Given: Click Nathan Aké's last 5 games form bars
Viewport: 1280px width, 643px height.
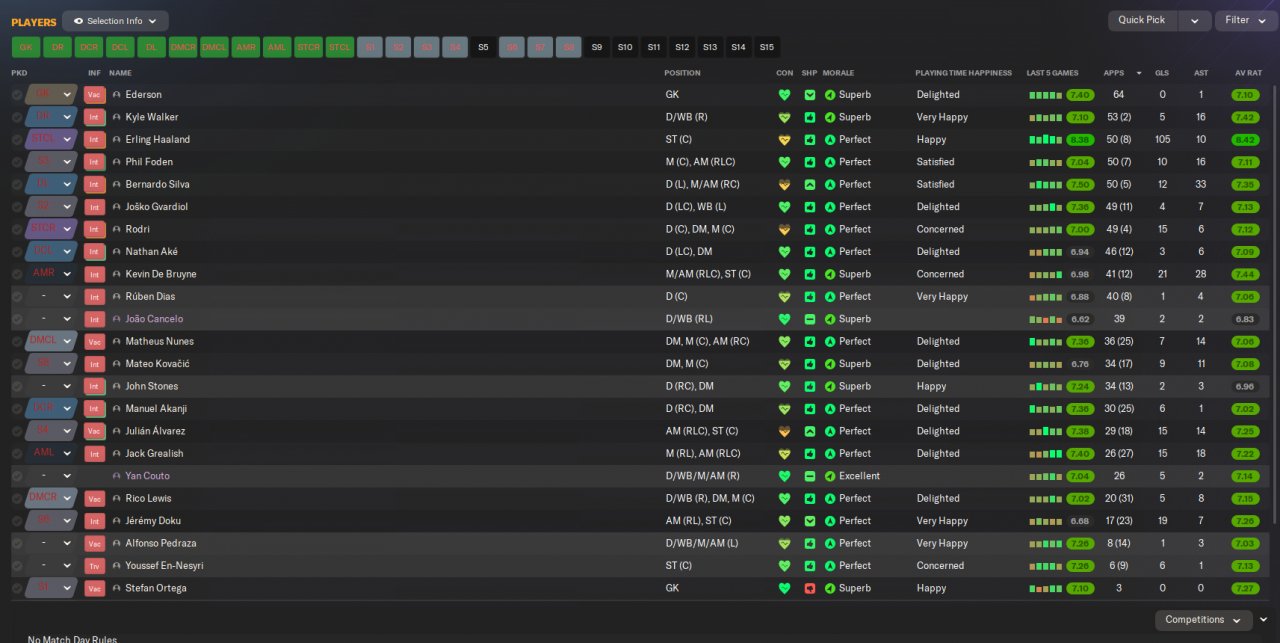Looking at the screenshot, I should (1045, 252).
